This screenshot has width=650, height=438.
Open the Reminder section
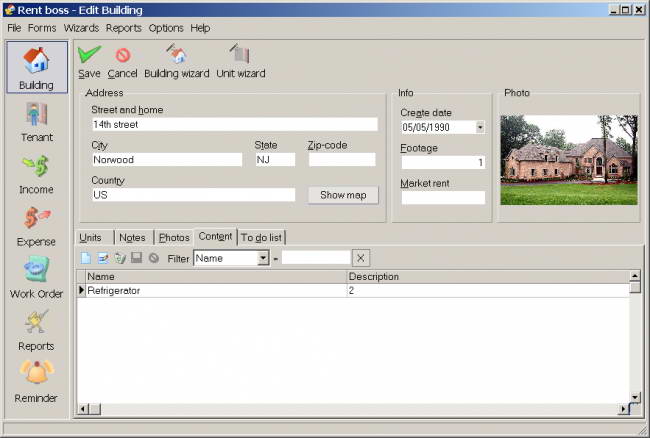(x=36, y=381)
